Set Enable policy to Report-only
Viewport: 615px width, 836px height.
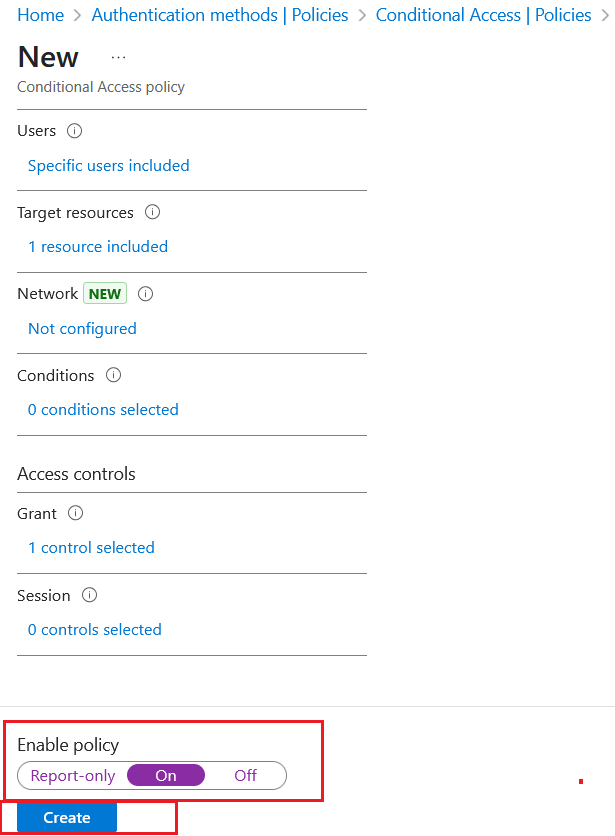click(x=73, y=775)
